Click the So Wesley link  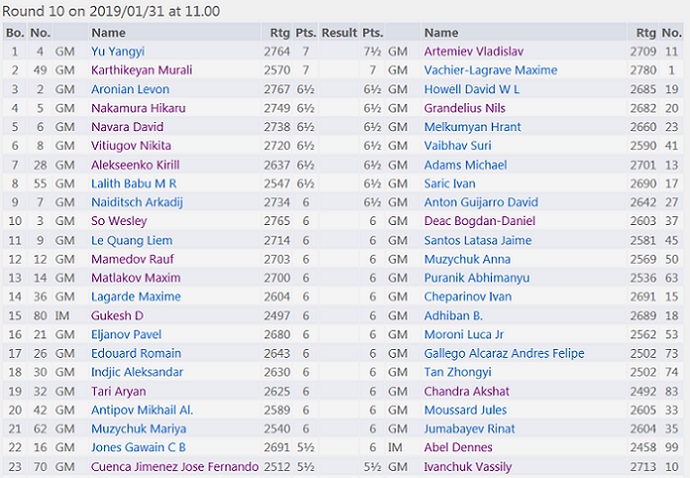tap(119, 221)
